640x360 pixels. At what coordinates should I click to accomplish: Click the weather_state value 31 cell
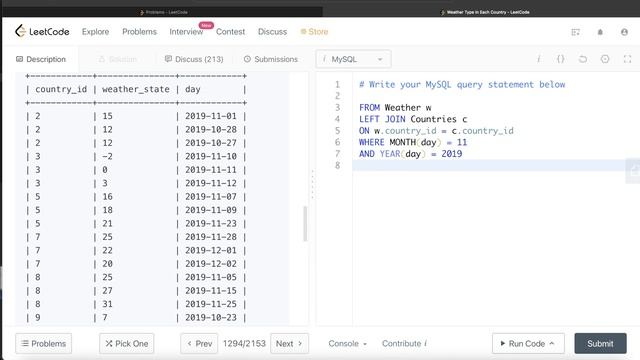(107, 304)
